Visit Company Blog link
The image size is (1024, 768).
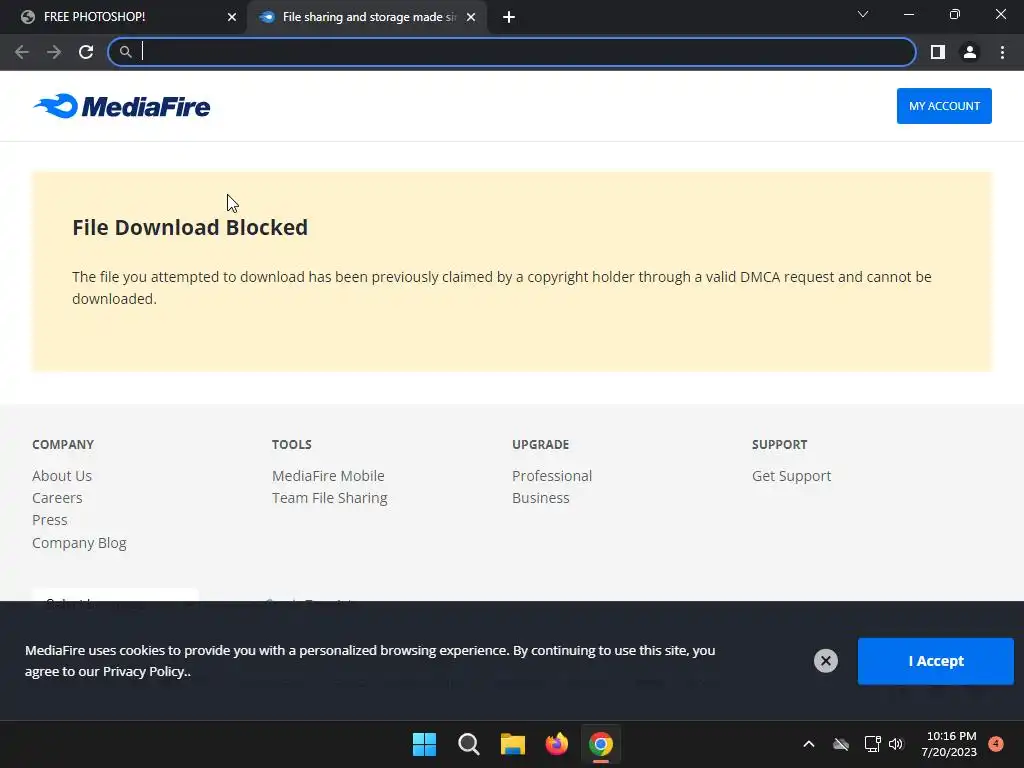[x=79, y=543]
